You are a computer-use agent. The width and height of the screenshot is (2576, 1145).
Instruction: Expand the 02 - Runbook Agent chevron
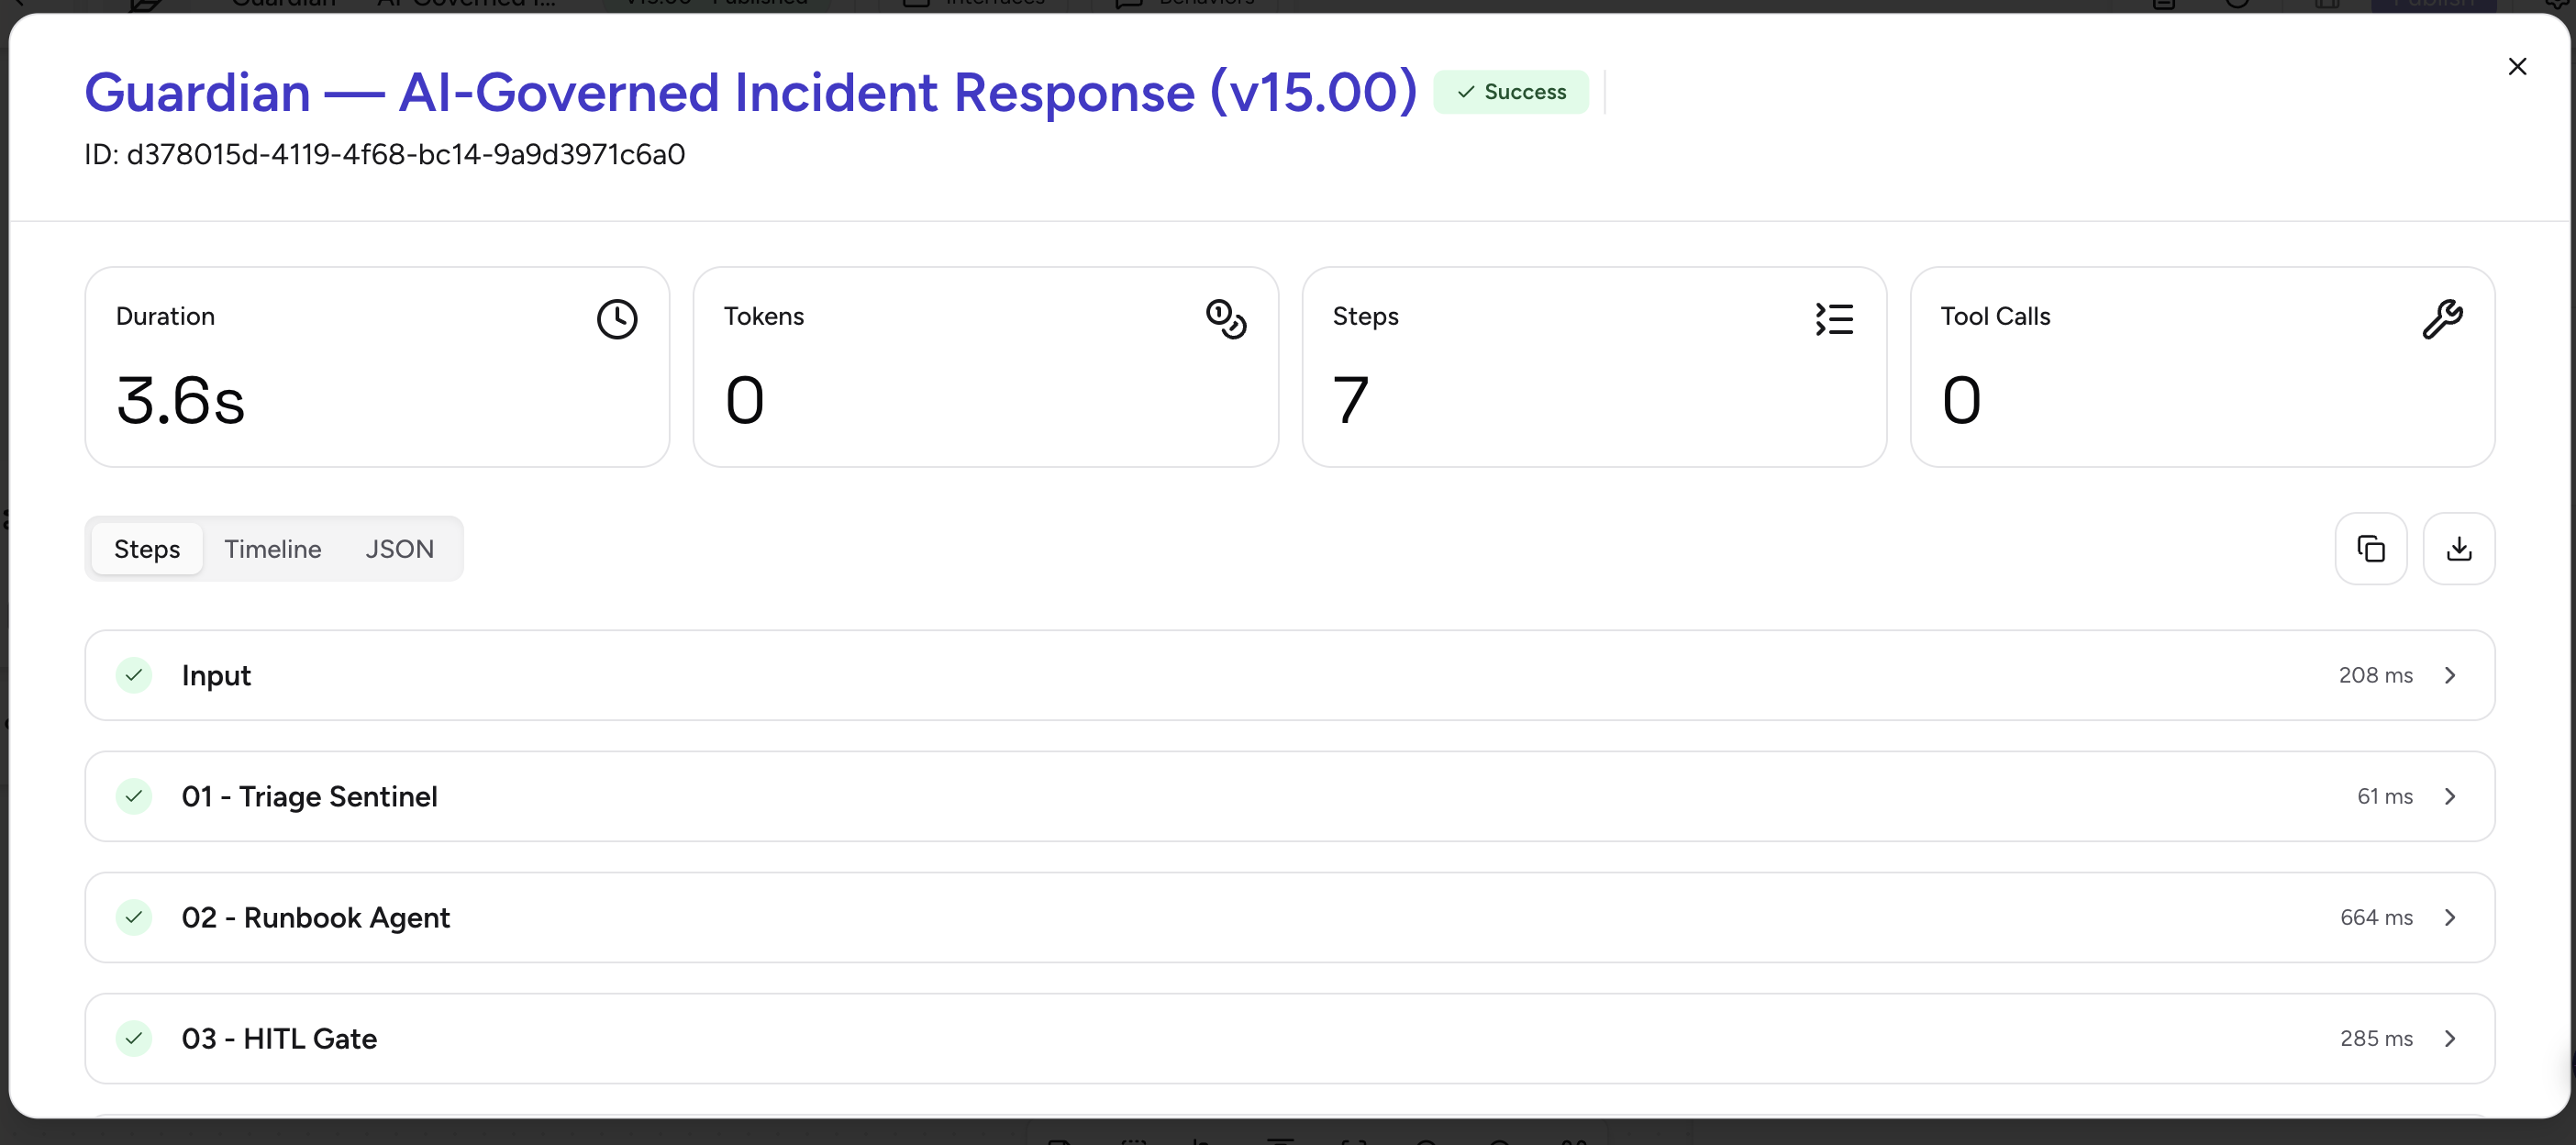tap(2450, 917)
